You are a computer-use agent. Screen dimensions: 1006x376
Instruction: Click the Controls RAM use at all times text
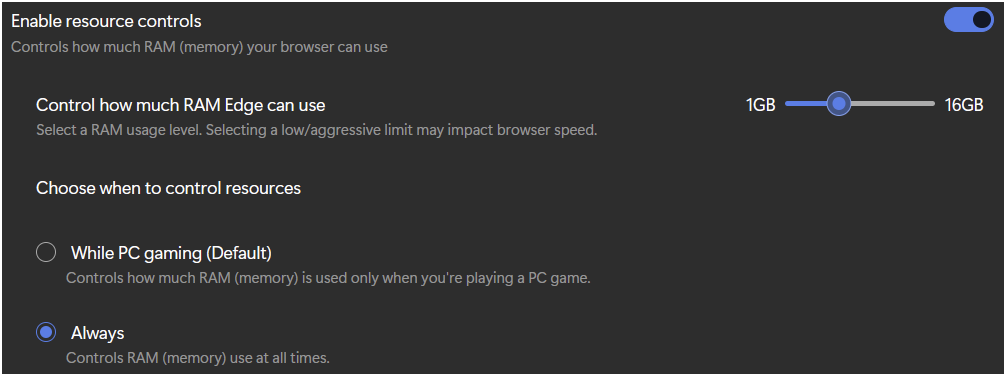198,357
